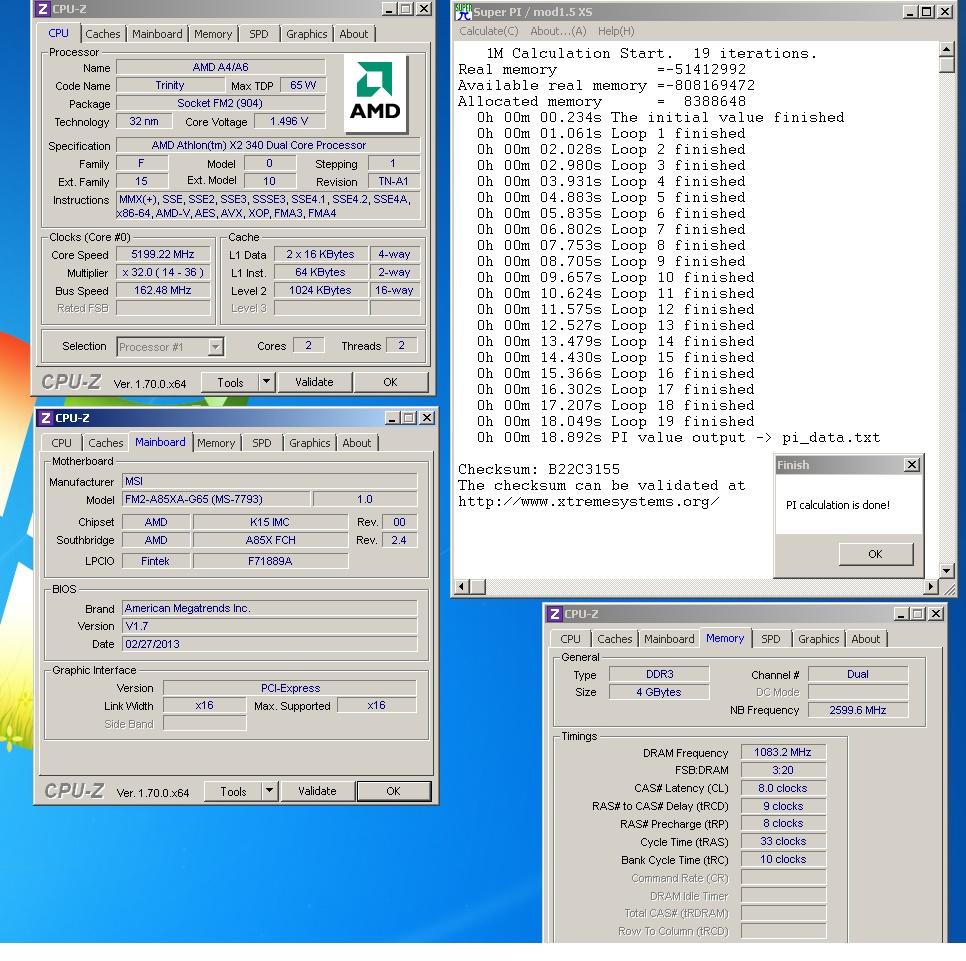Click the Southbridge A85X FCH field

pyautogui.click(x=270, y=540)
